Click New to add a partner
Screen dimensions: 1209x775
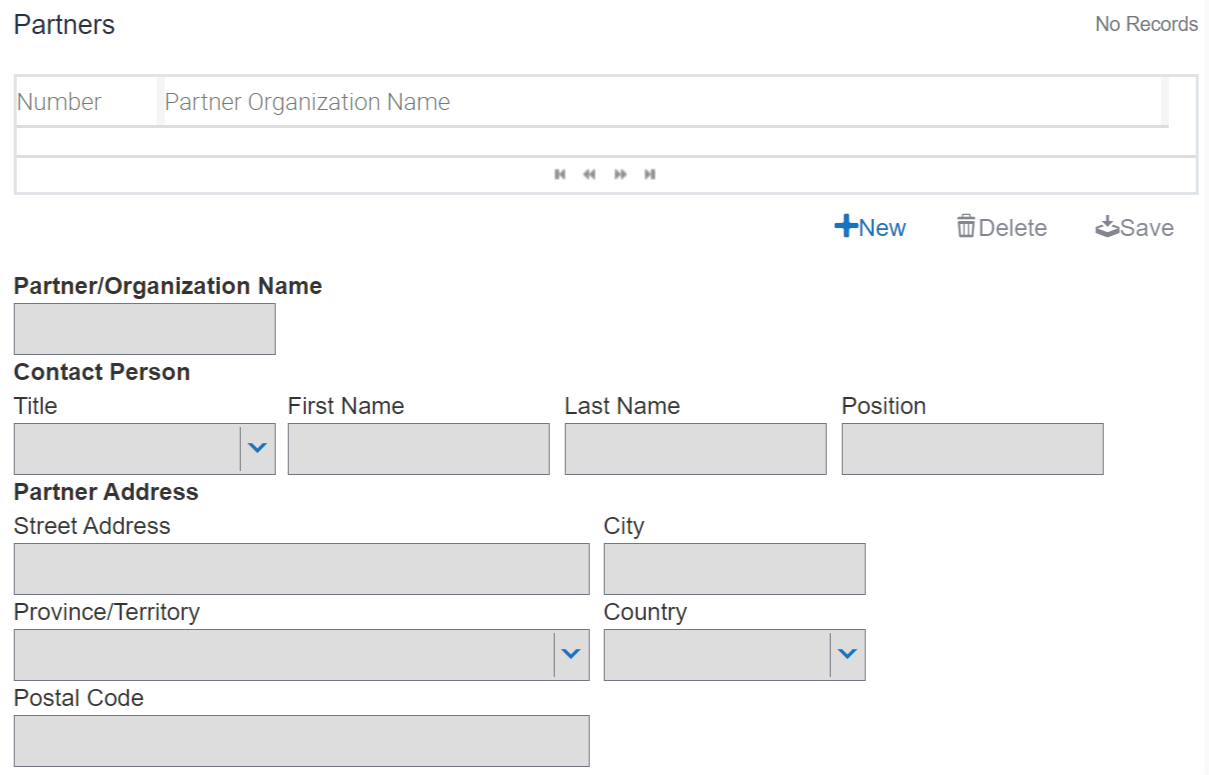pyautogui.click(x=870, y=228)
